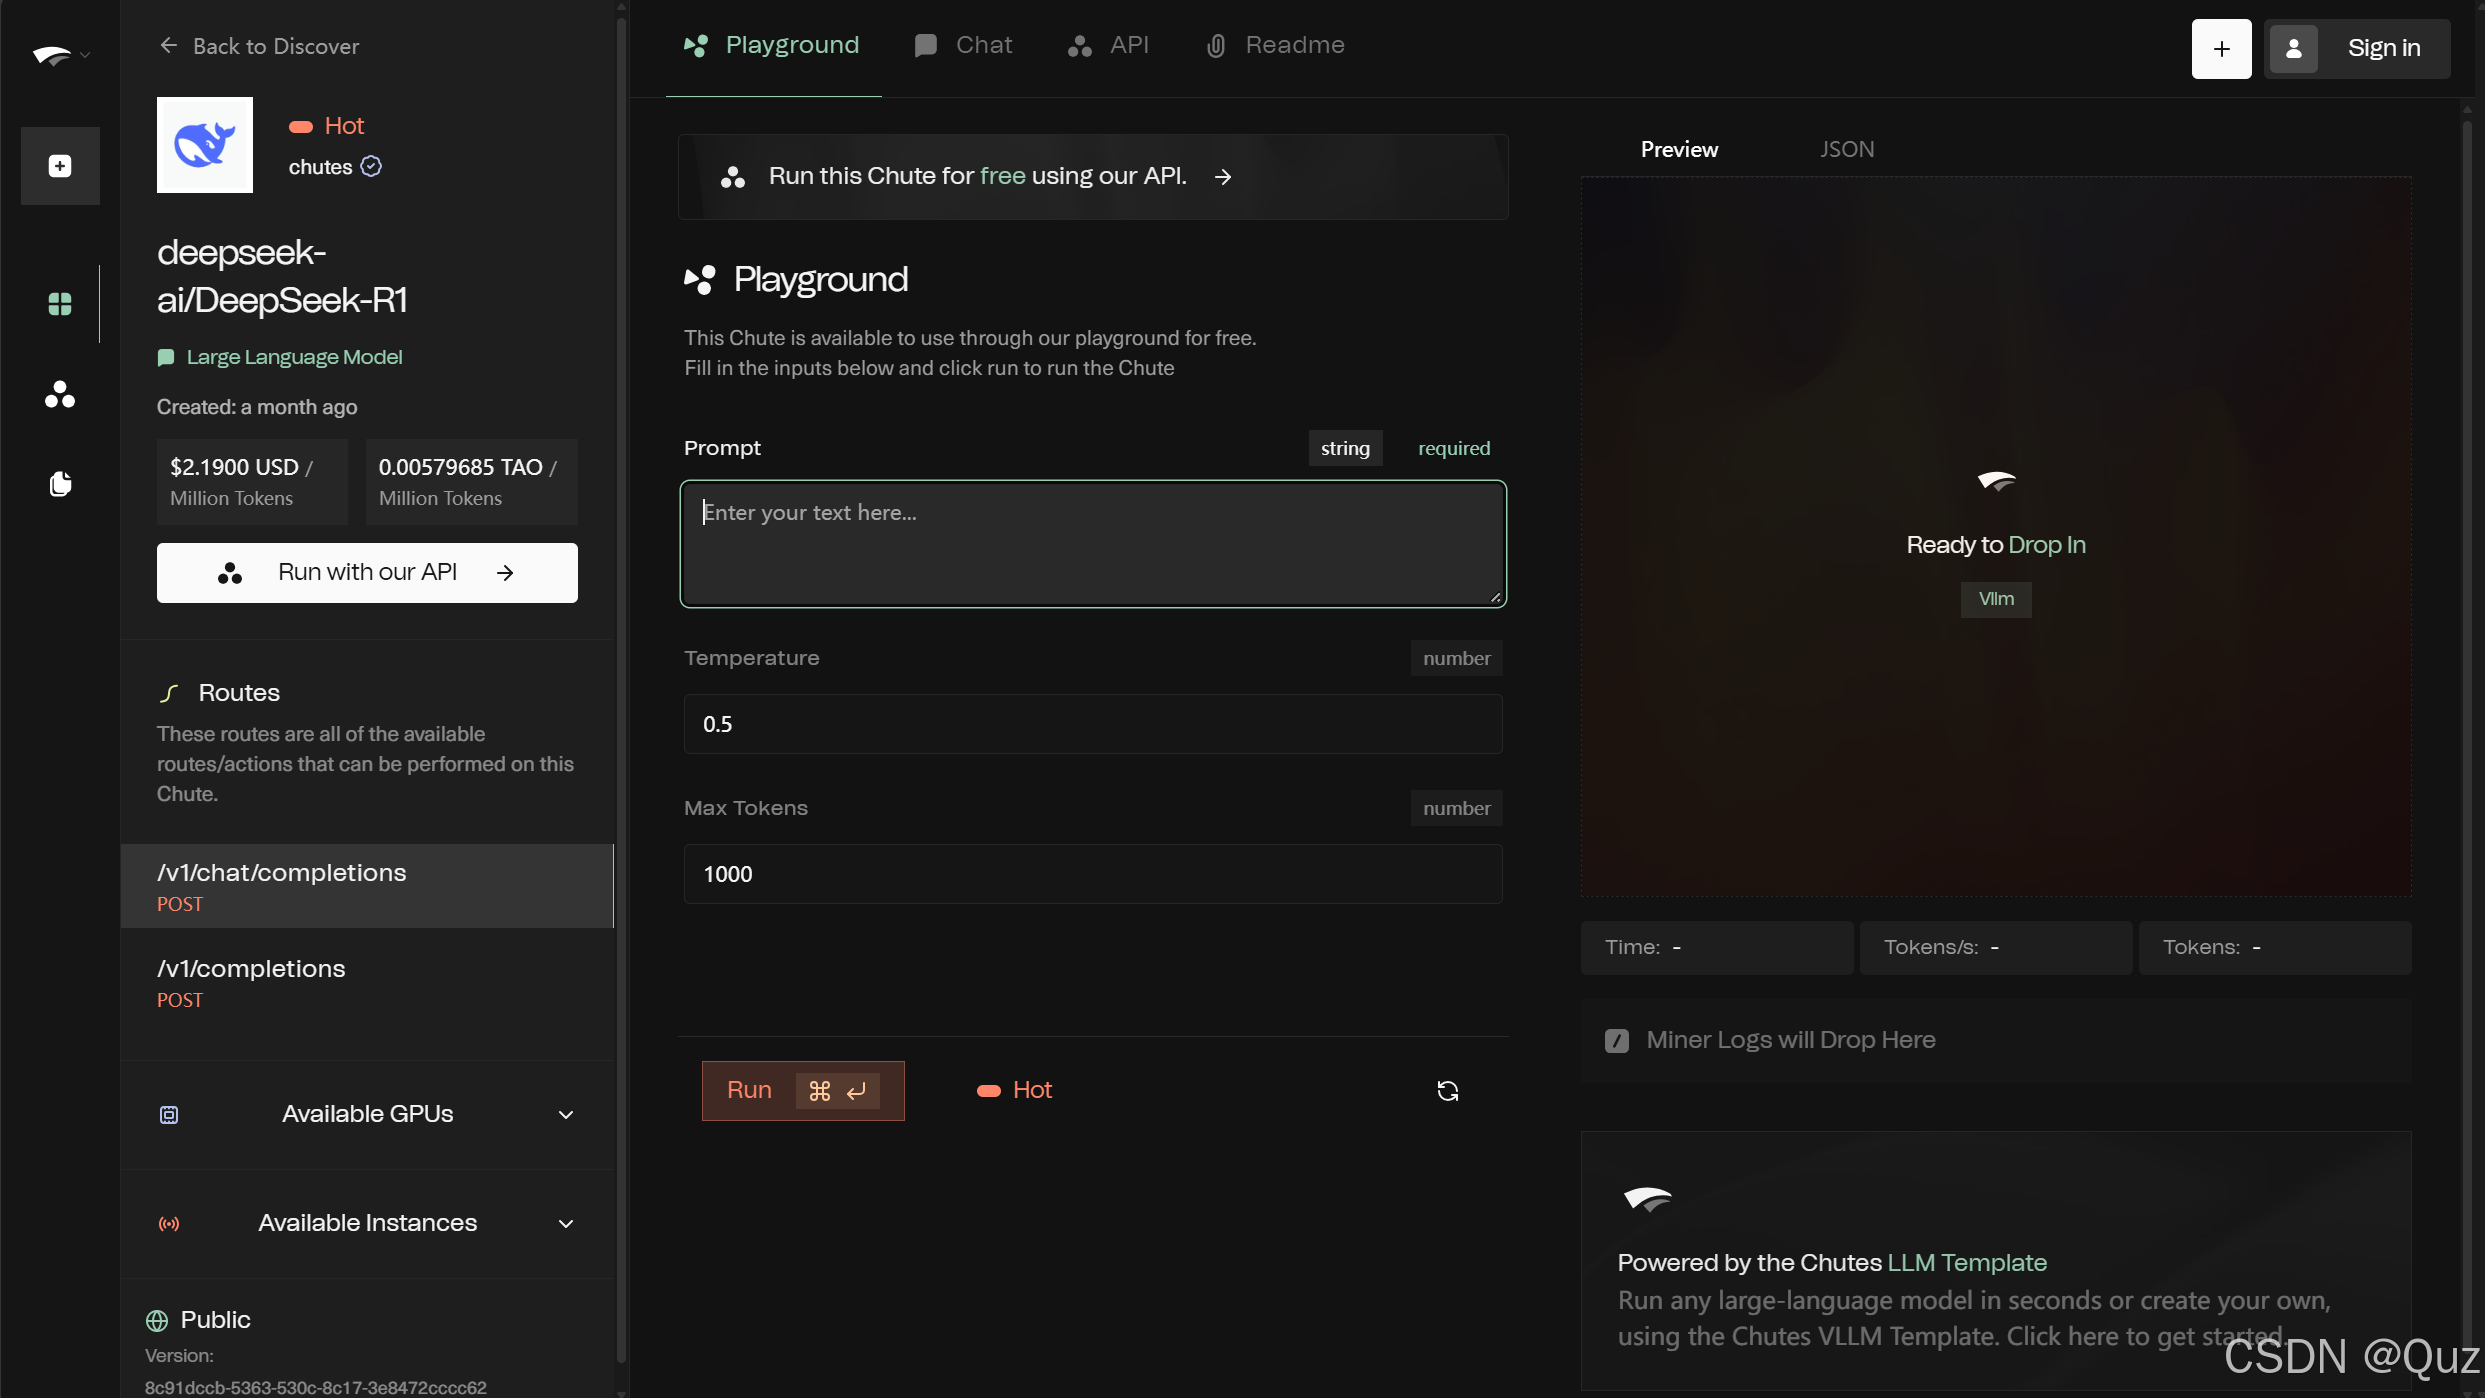This screenshot has width=2485, height=1398.
Task: Click the Vllm tag in preview
Action: click(x=1996, y=599)
